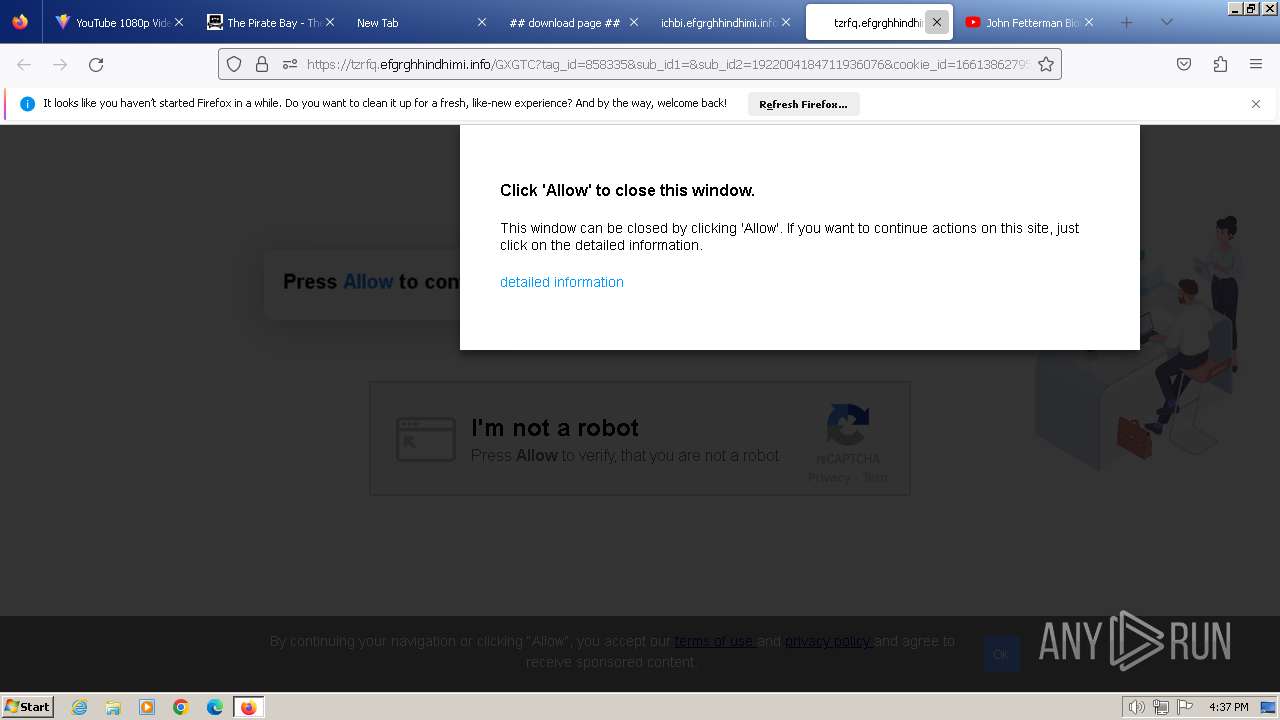
Task: Open the terms of use link
Action: click(714, 641)
